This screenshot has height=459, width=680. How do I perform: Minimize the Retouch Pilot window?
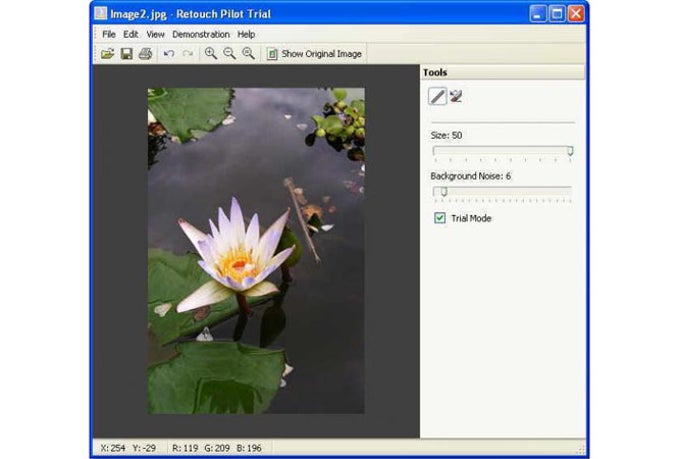coord(538,14)
